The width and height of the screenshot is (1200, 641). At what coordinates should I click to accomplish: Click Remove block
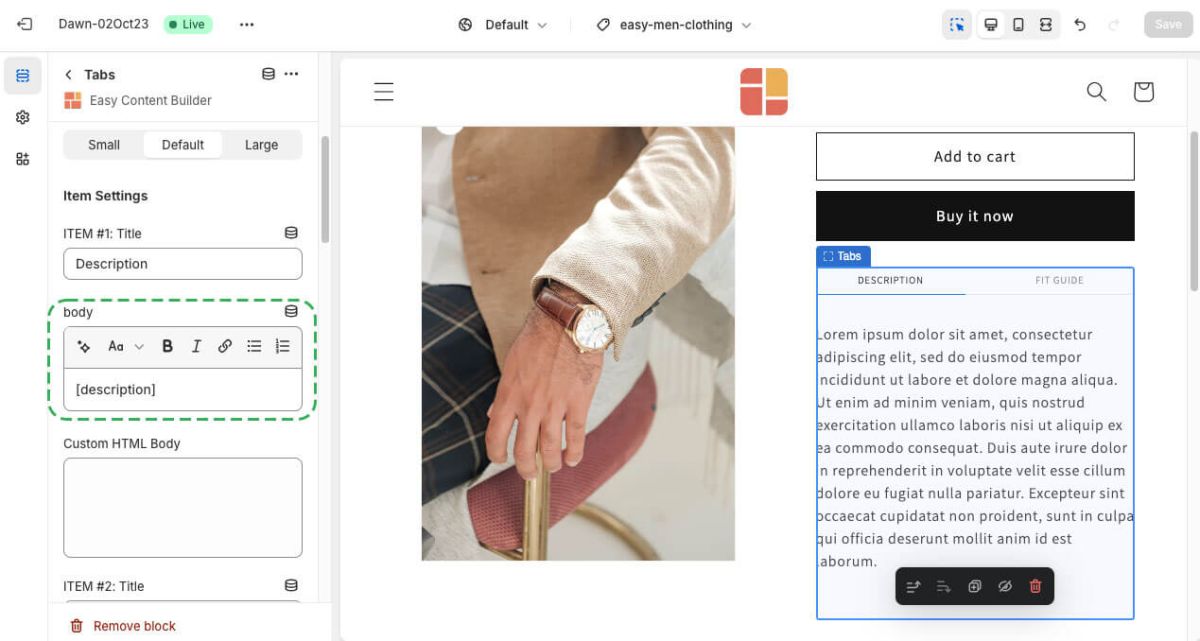pyautogui.click(x=123, y=626)
